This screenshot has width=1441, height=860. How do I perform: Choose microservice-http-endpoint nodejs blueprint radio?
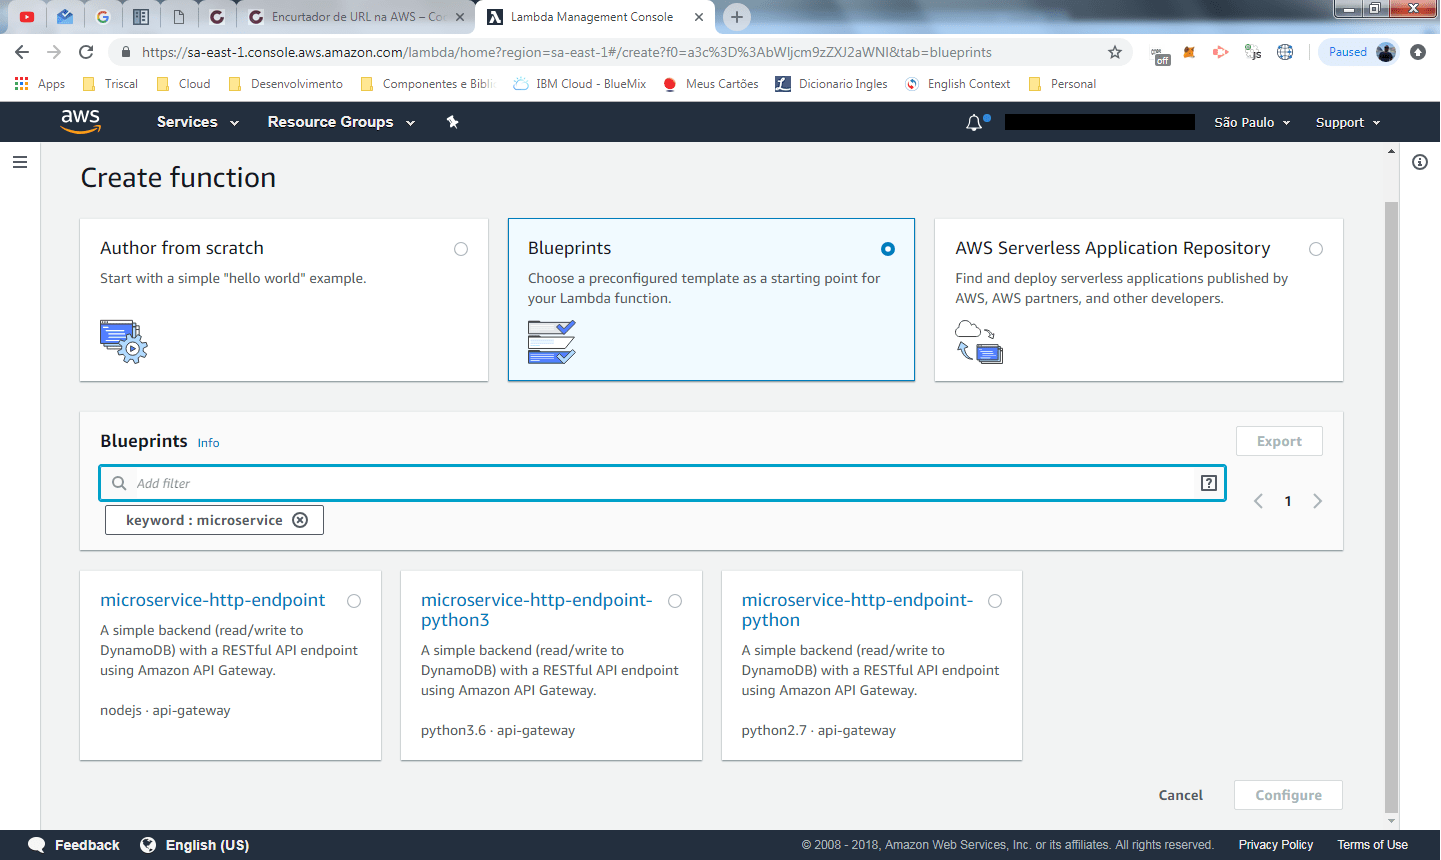point(354,601)
